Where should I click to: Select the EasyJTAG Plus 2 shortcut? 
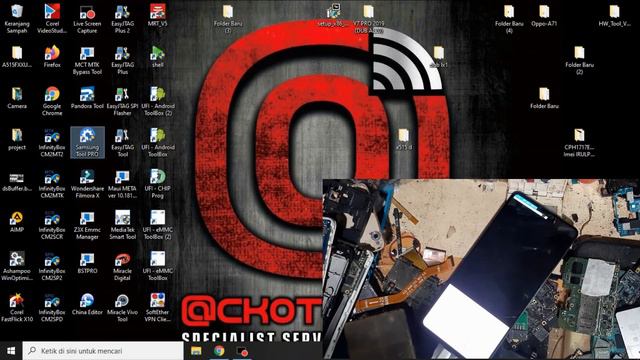[x=122, y=18]
